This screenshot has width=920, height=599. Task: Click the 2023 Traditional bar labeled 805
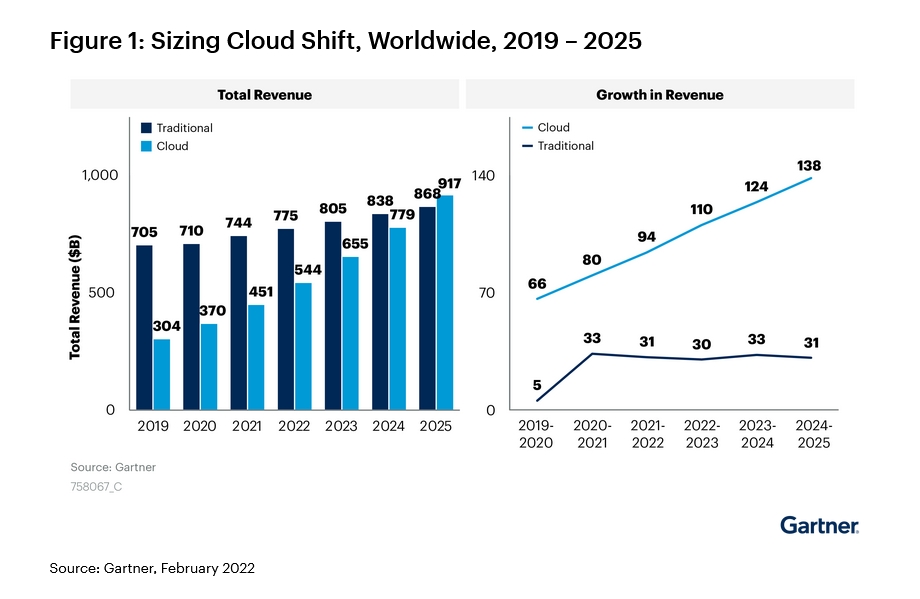[x=333, y=316]
